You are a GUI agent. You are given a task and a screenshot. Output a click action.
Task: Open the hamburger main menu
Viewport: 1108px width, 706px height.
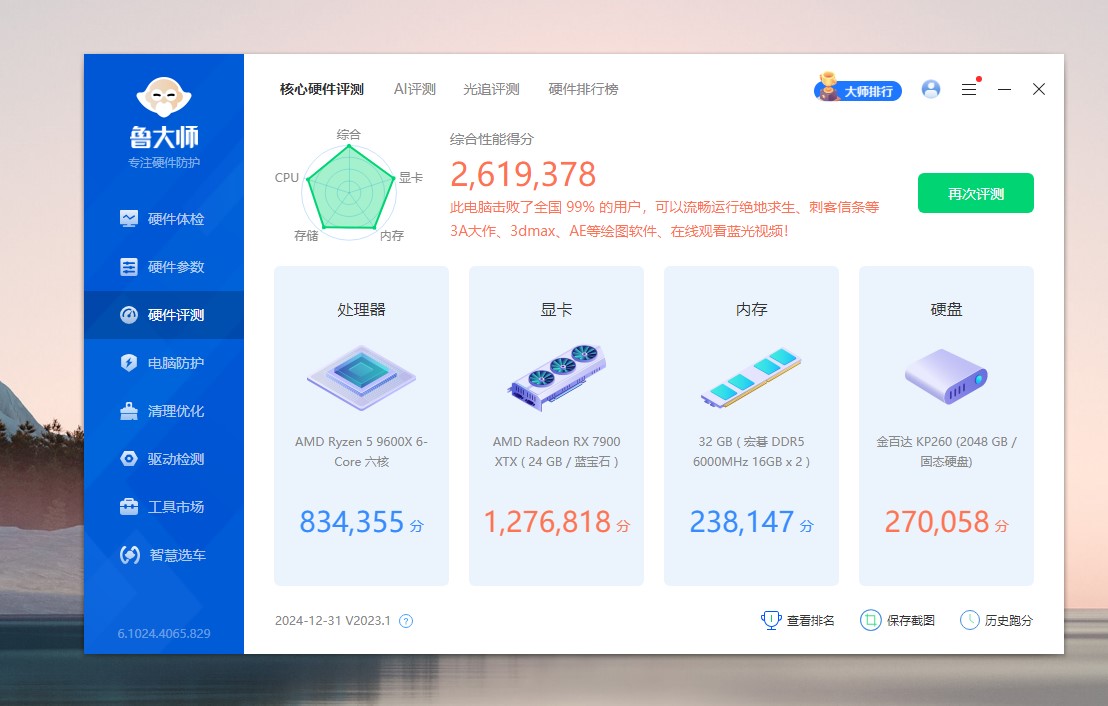(x=969, y=89)
